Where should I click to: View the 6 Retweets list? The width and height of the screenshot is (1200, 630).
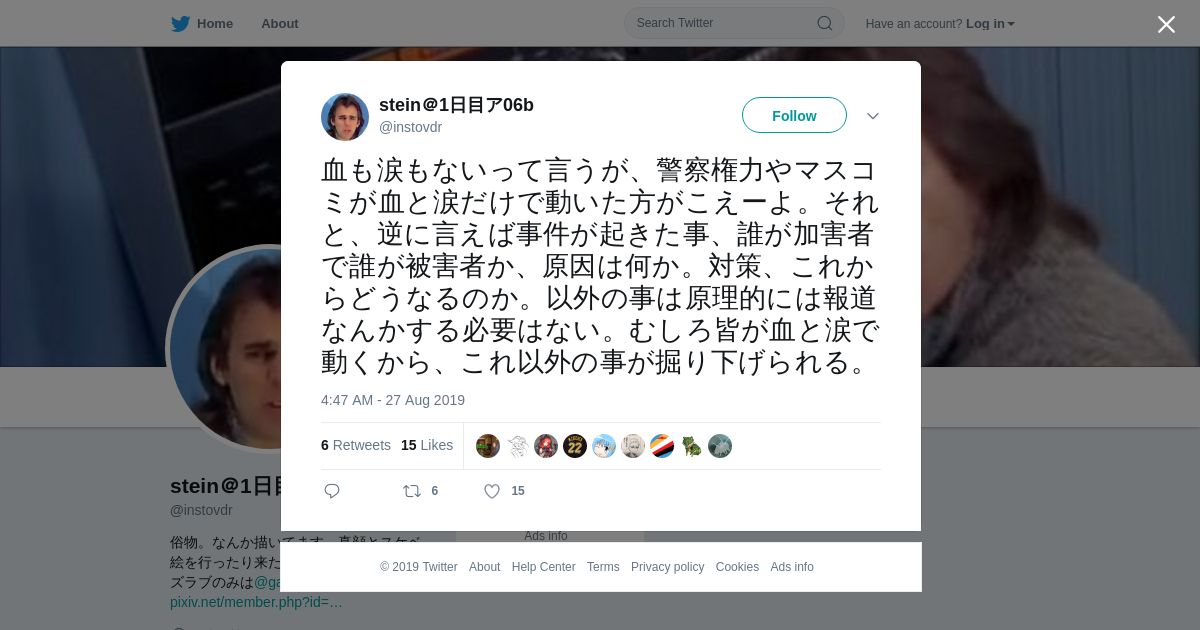pos(356,445)
